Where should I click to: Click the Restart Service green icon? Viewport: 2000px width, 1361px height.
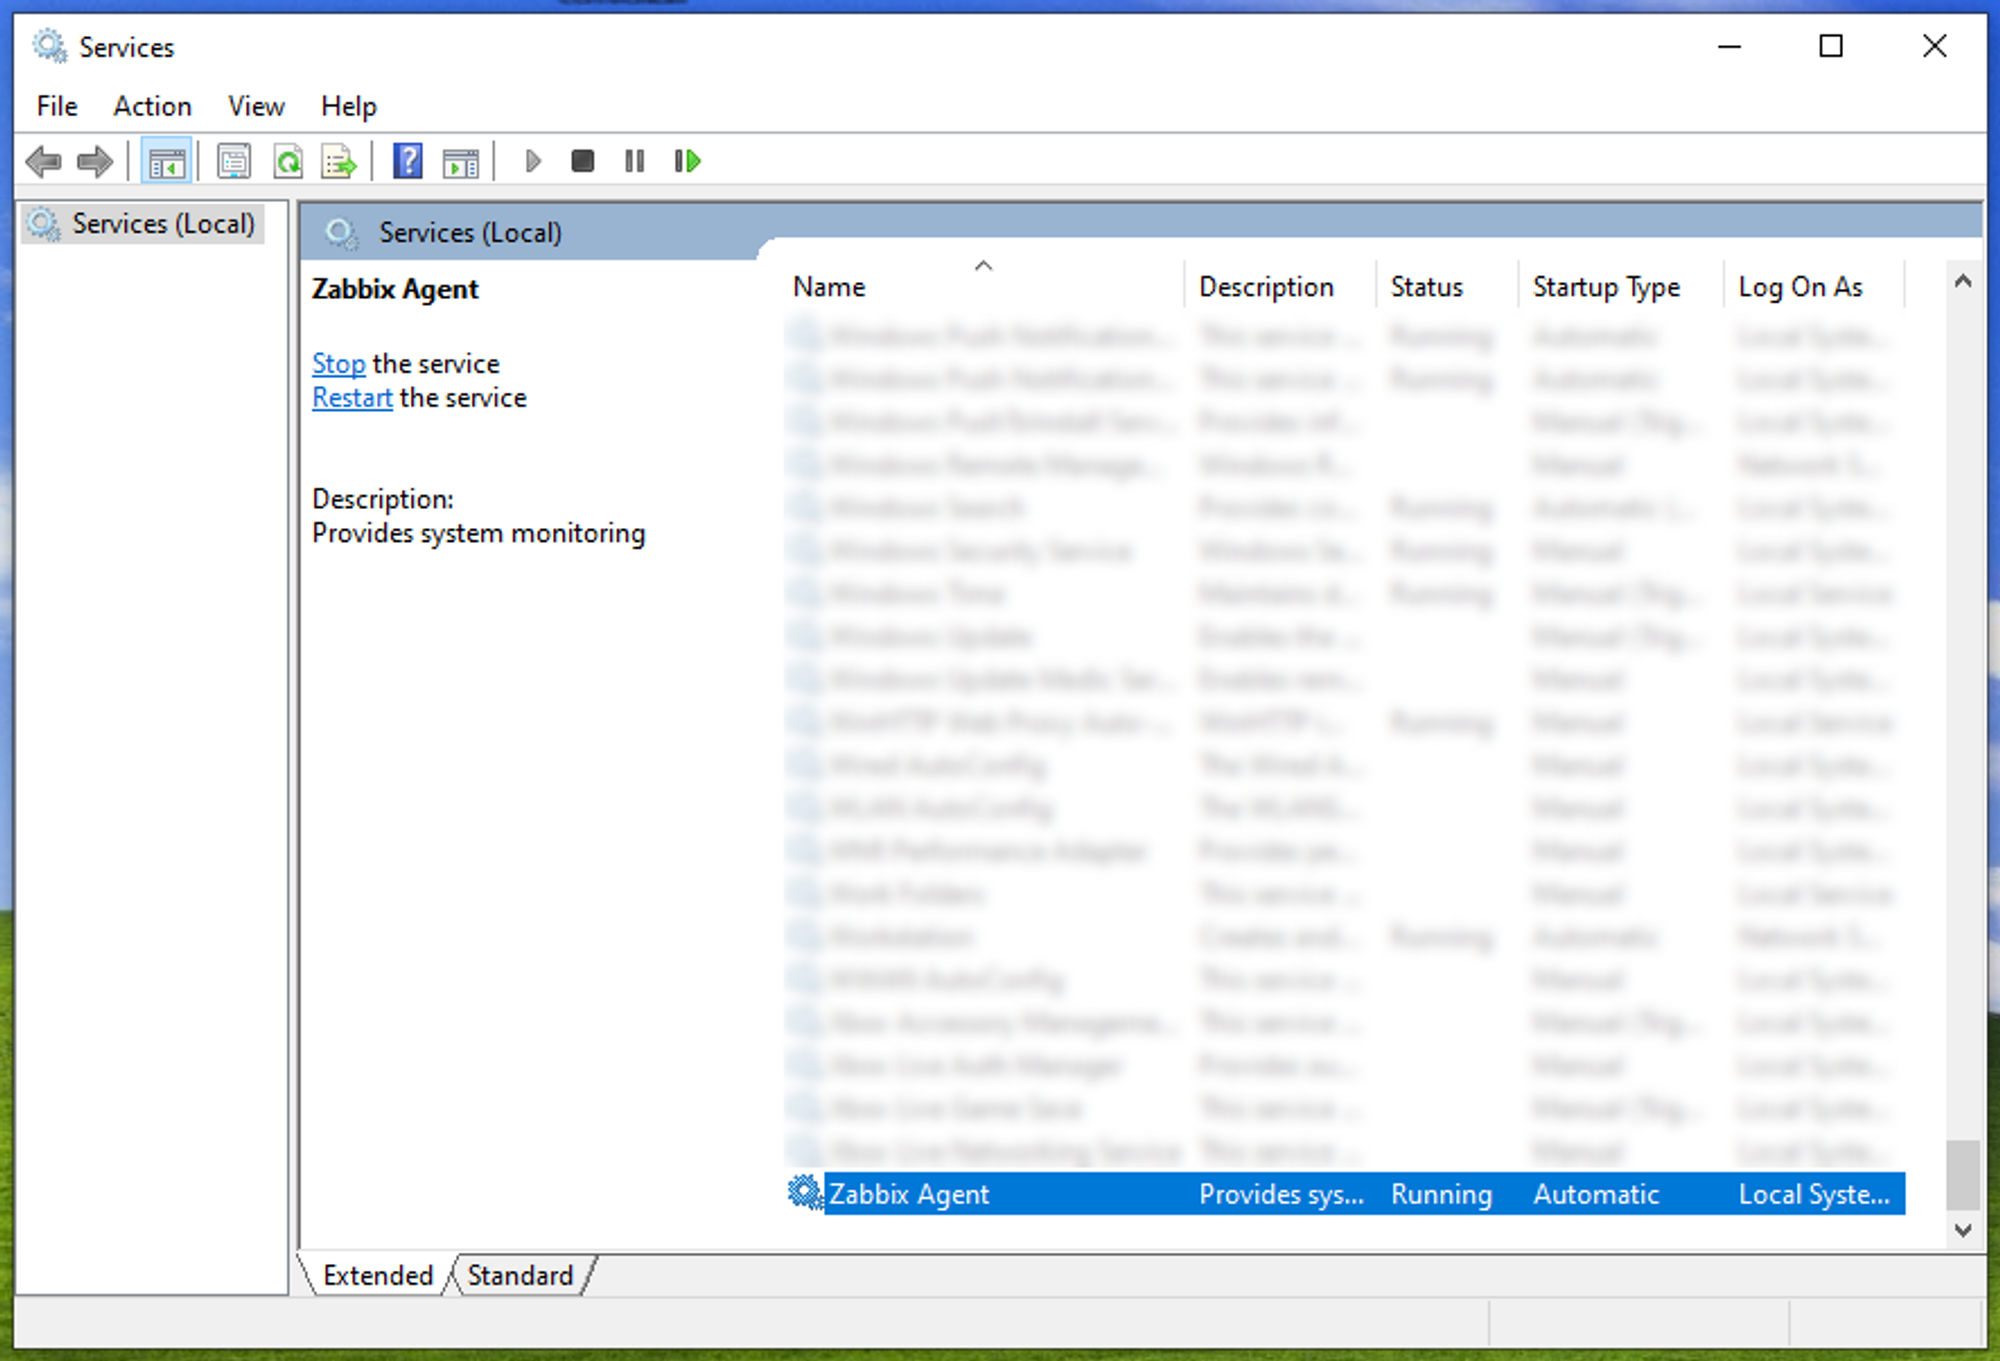coord(687,161)
